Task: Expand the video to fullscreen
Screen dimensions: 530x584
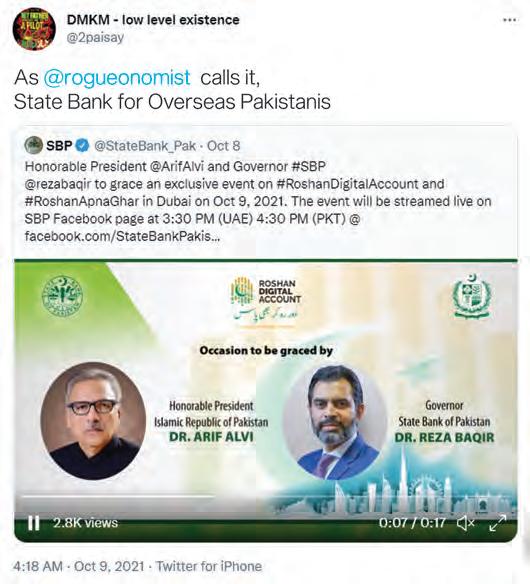Action: (x=497, y=523)
